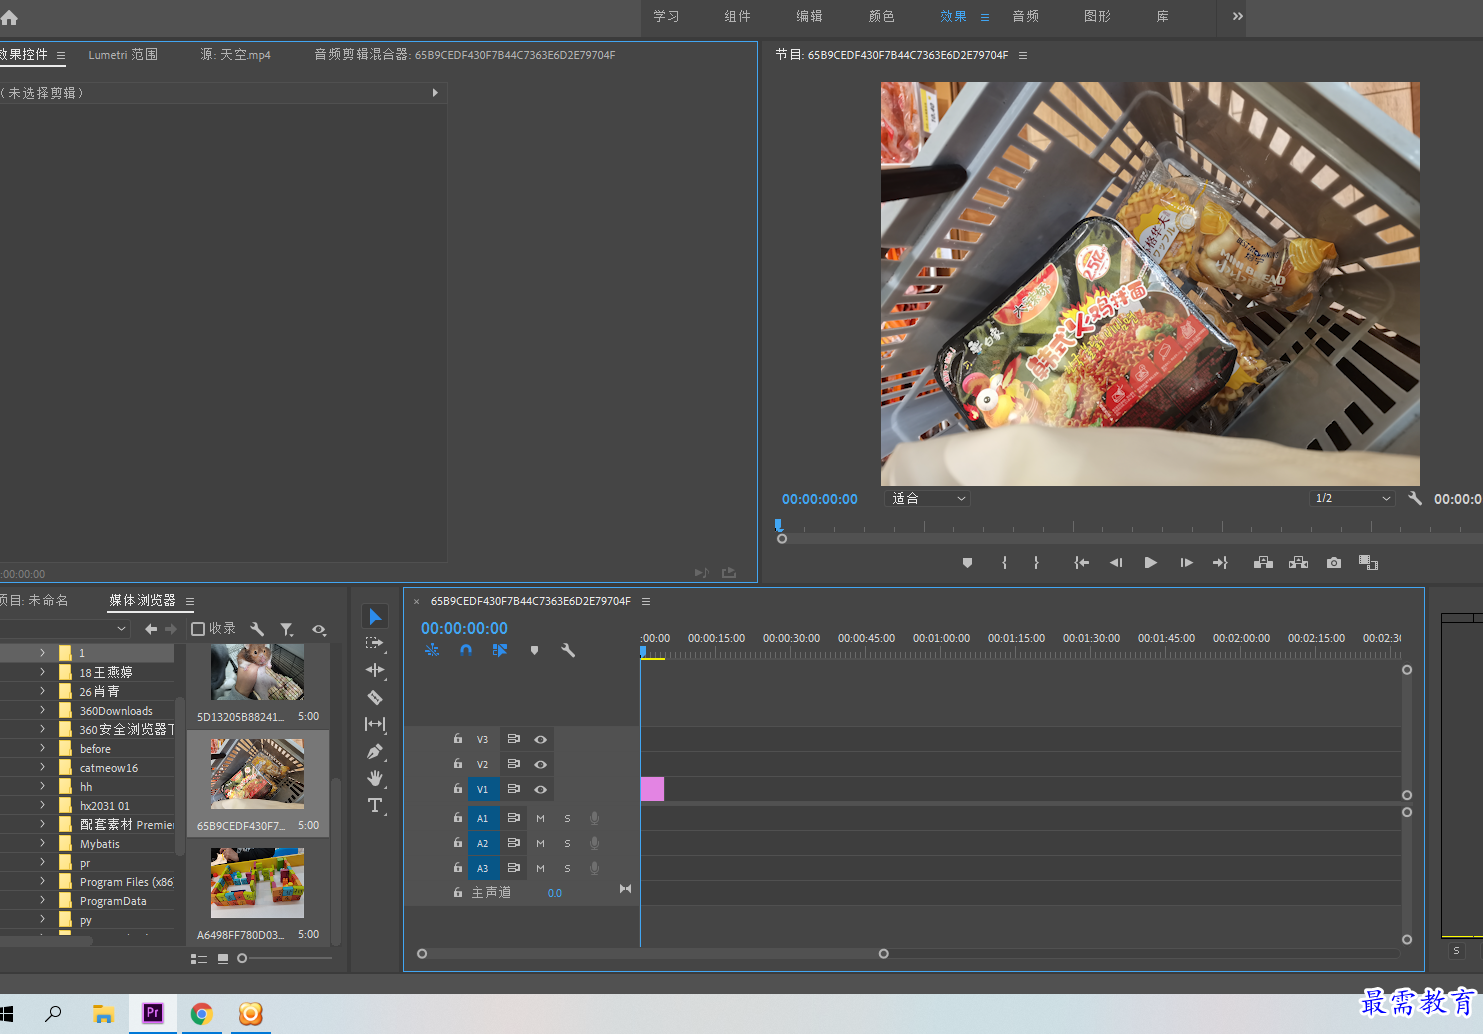1483x1034 pixels.
Task: Open comparison view button
Action: (x=1368, y=563)
